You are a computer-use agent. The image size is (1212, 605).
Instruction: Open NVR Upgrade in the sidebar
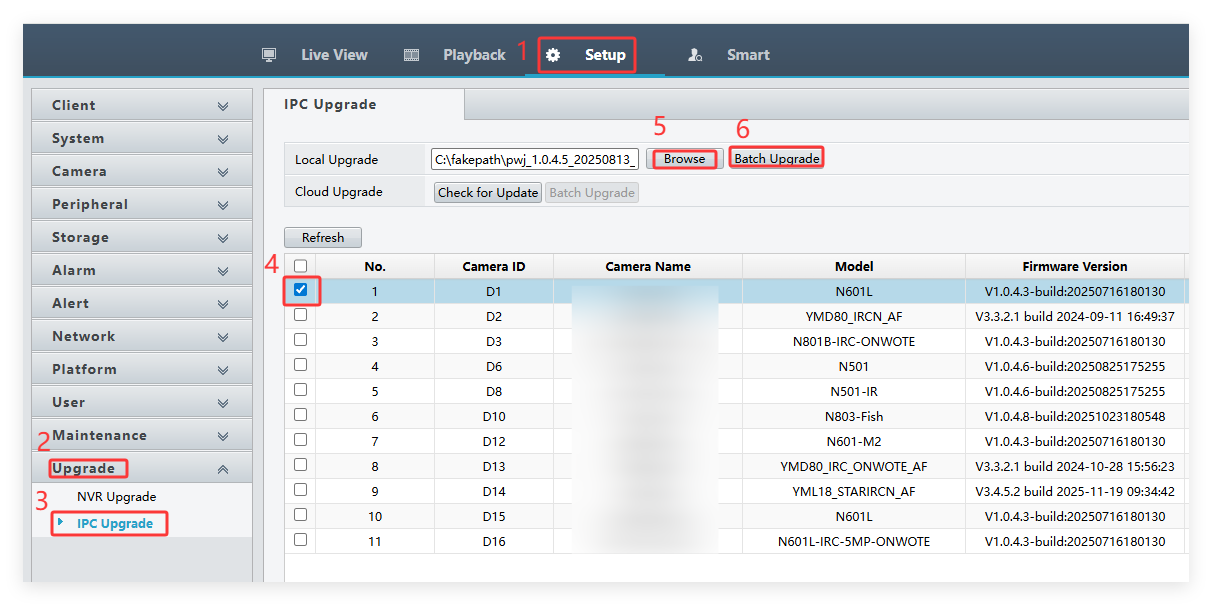116,497
